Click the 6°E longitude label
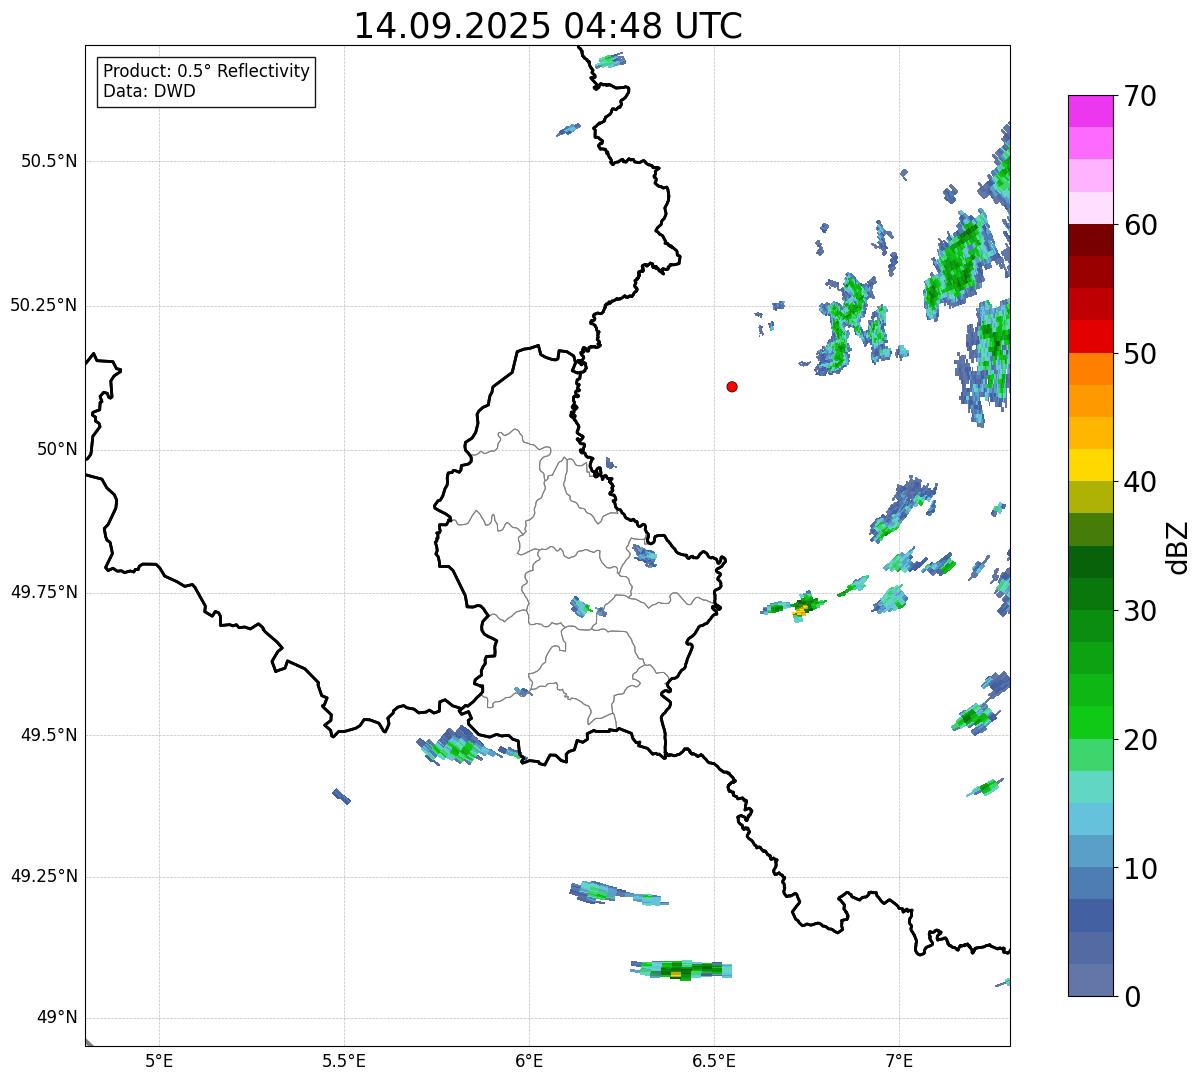 pyautogui.click(x=529, y=1060)
